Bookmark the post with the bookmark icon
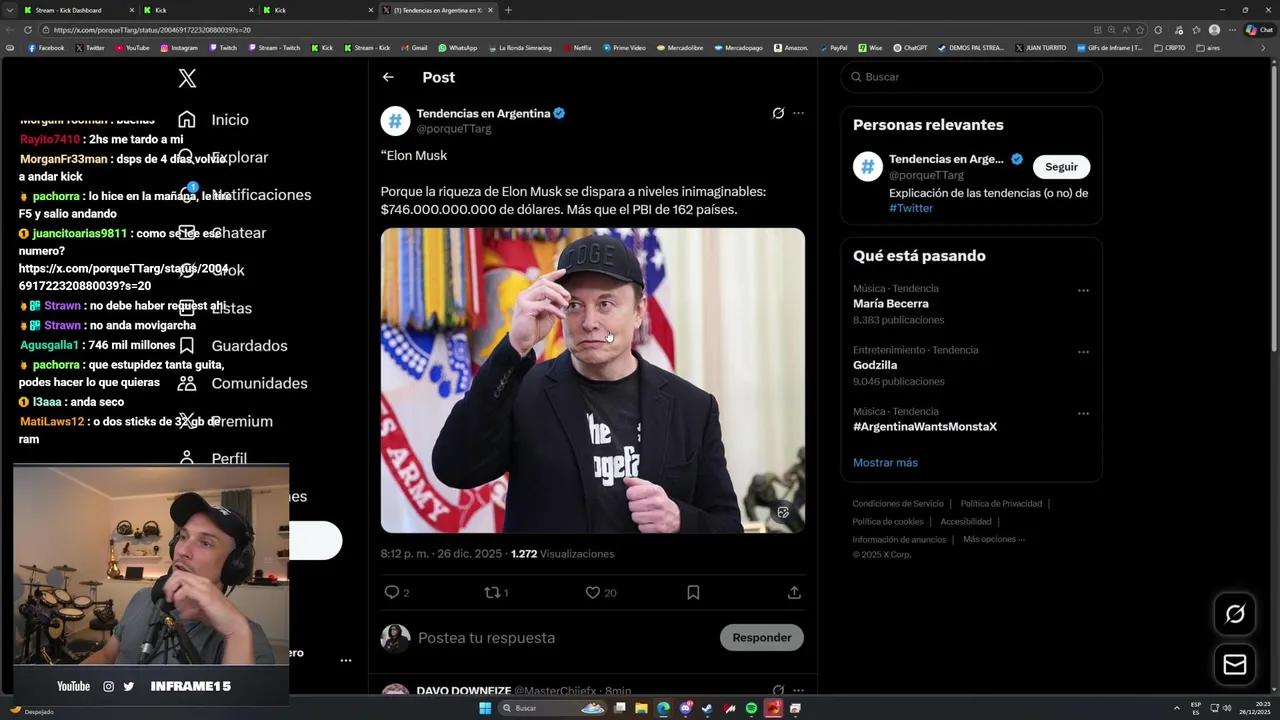1280x720 pixels. click(693, 592)
